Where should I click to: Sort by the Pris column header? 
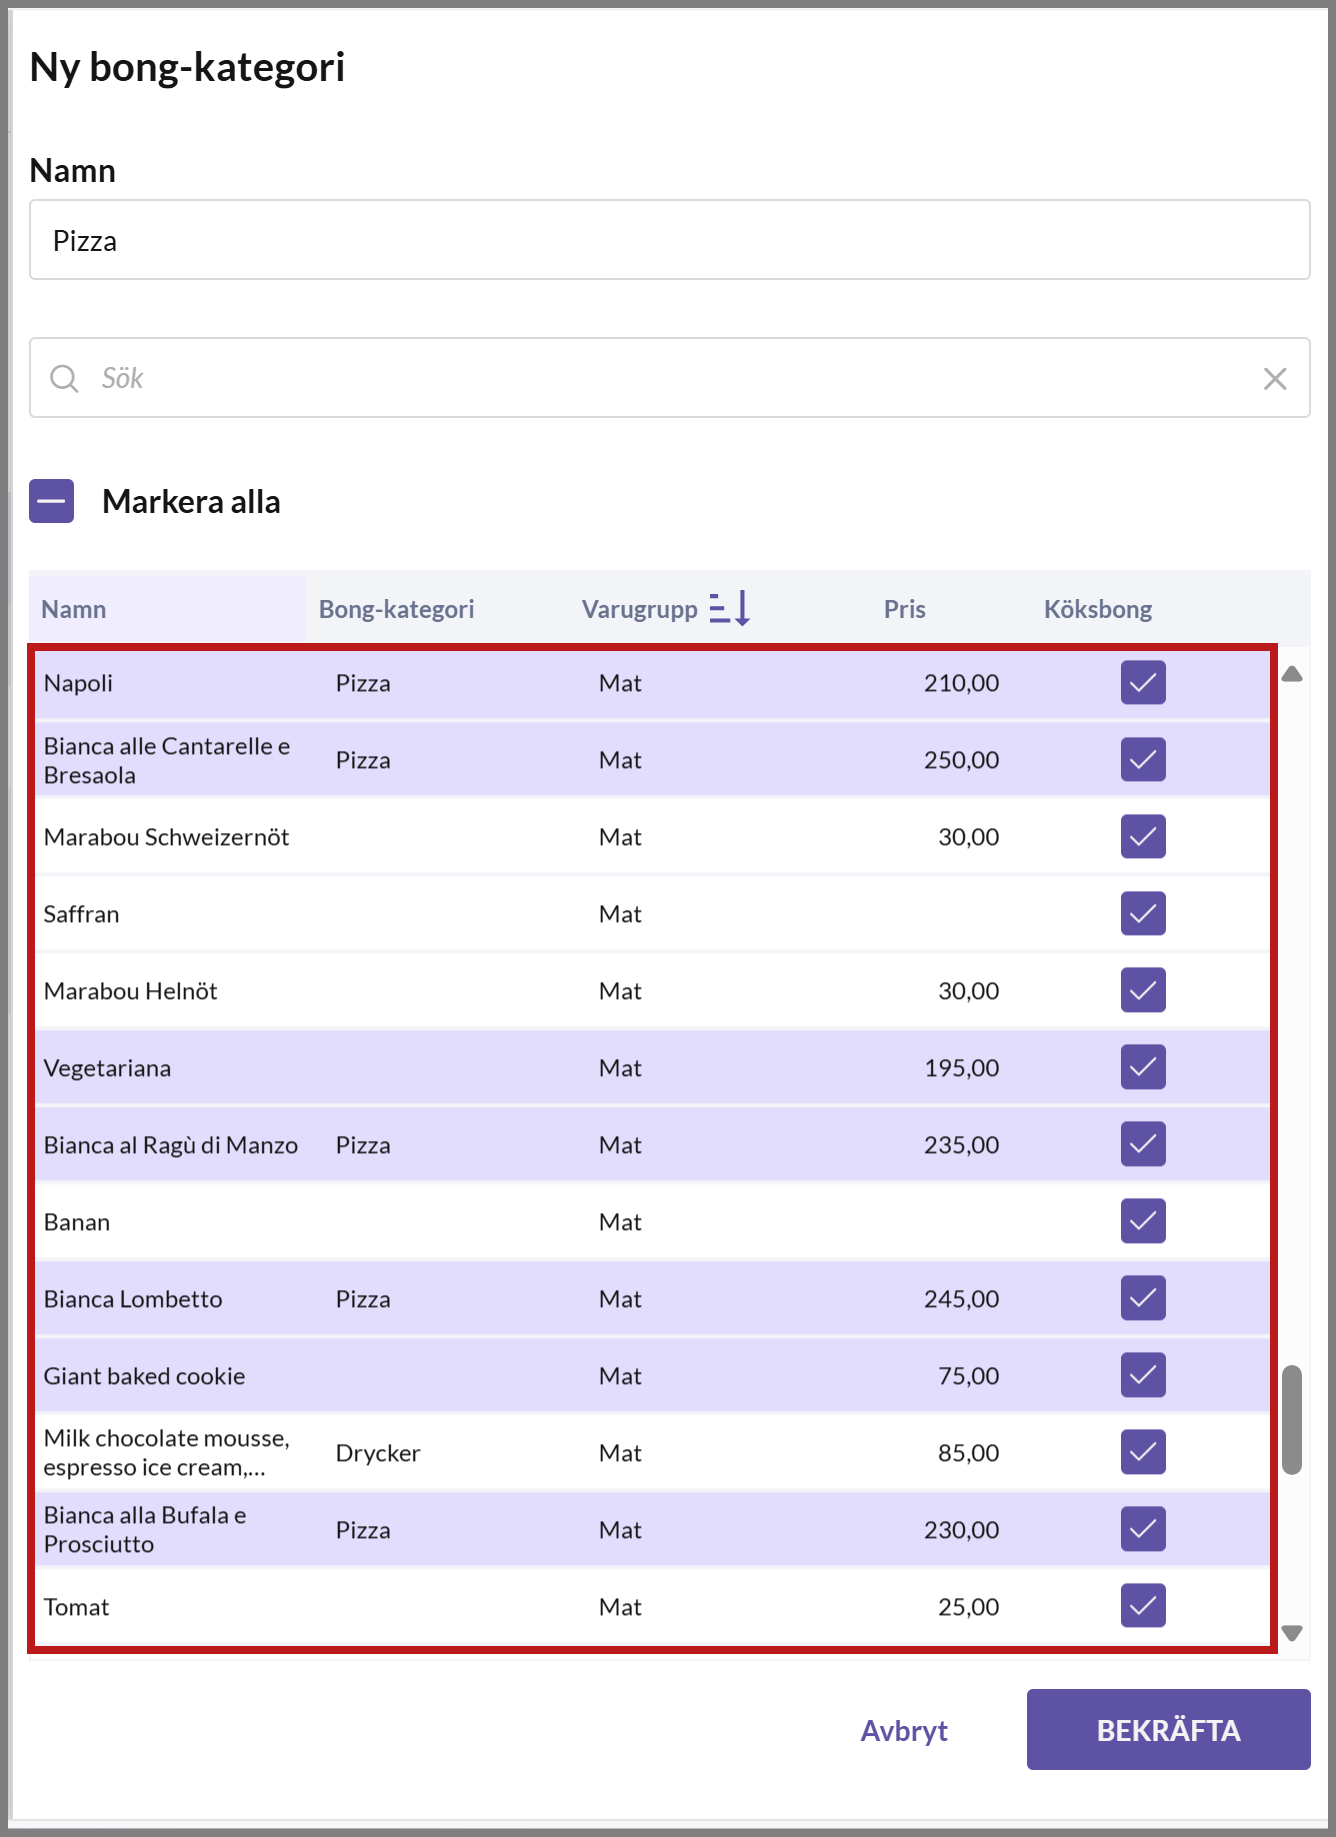pos(904,609)
